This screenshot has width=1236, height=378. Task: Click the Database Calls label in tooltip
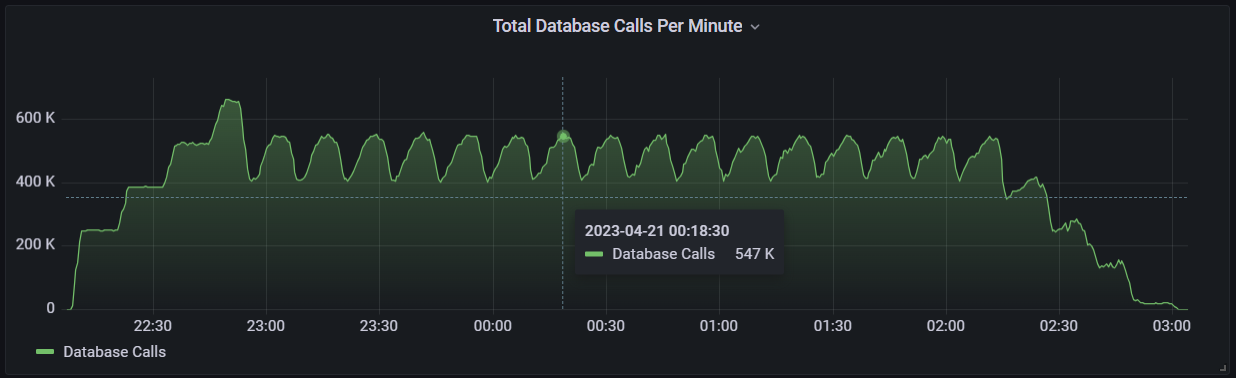coord(663,254)
